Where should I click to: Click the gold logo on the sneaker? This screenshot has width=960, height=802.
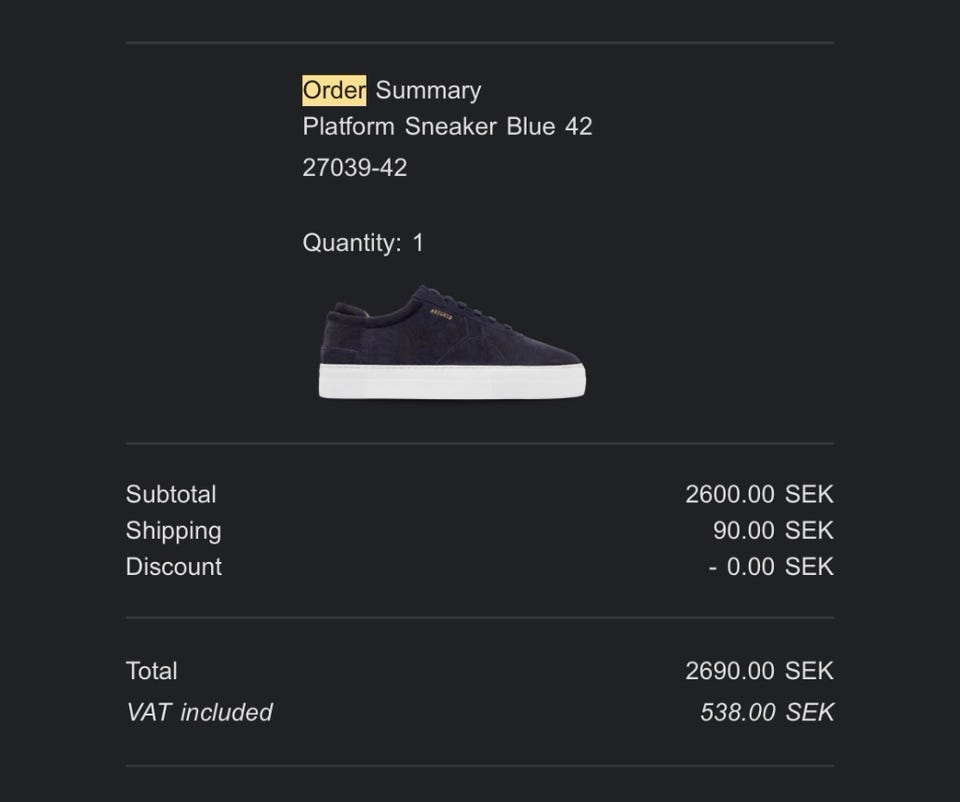point(441,313)
